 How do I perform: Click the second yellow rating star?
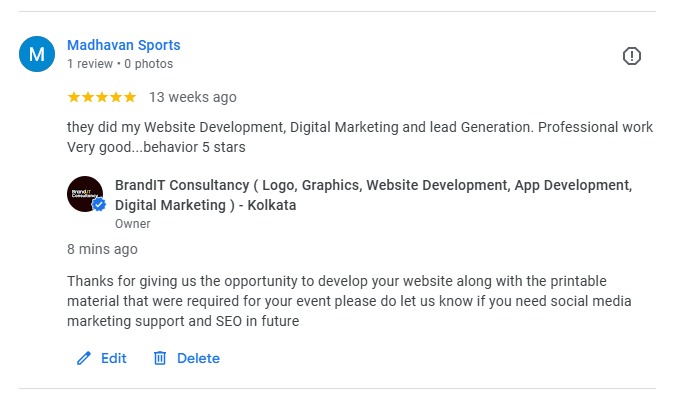[88, 97]
